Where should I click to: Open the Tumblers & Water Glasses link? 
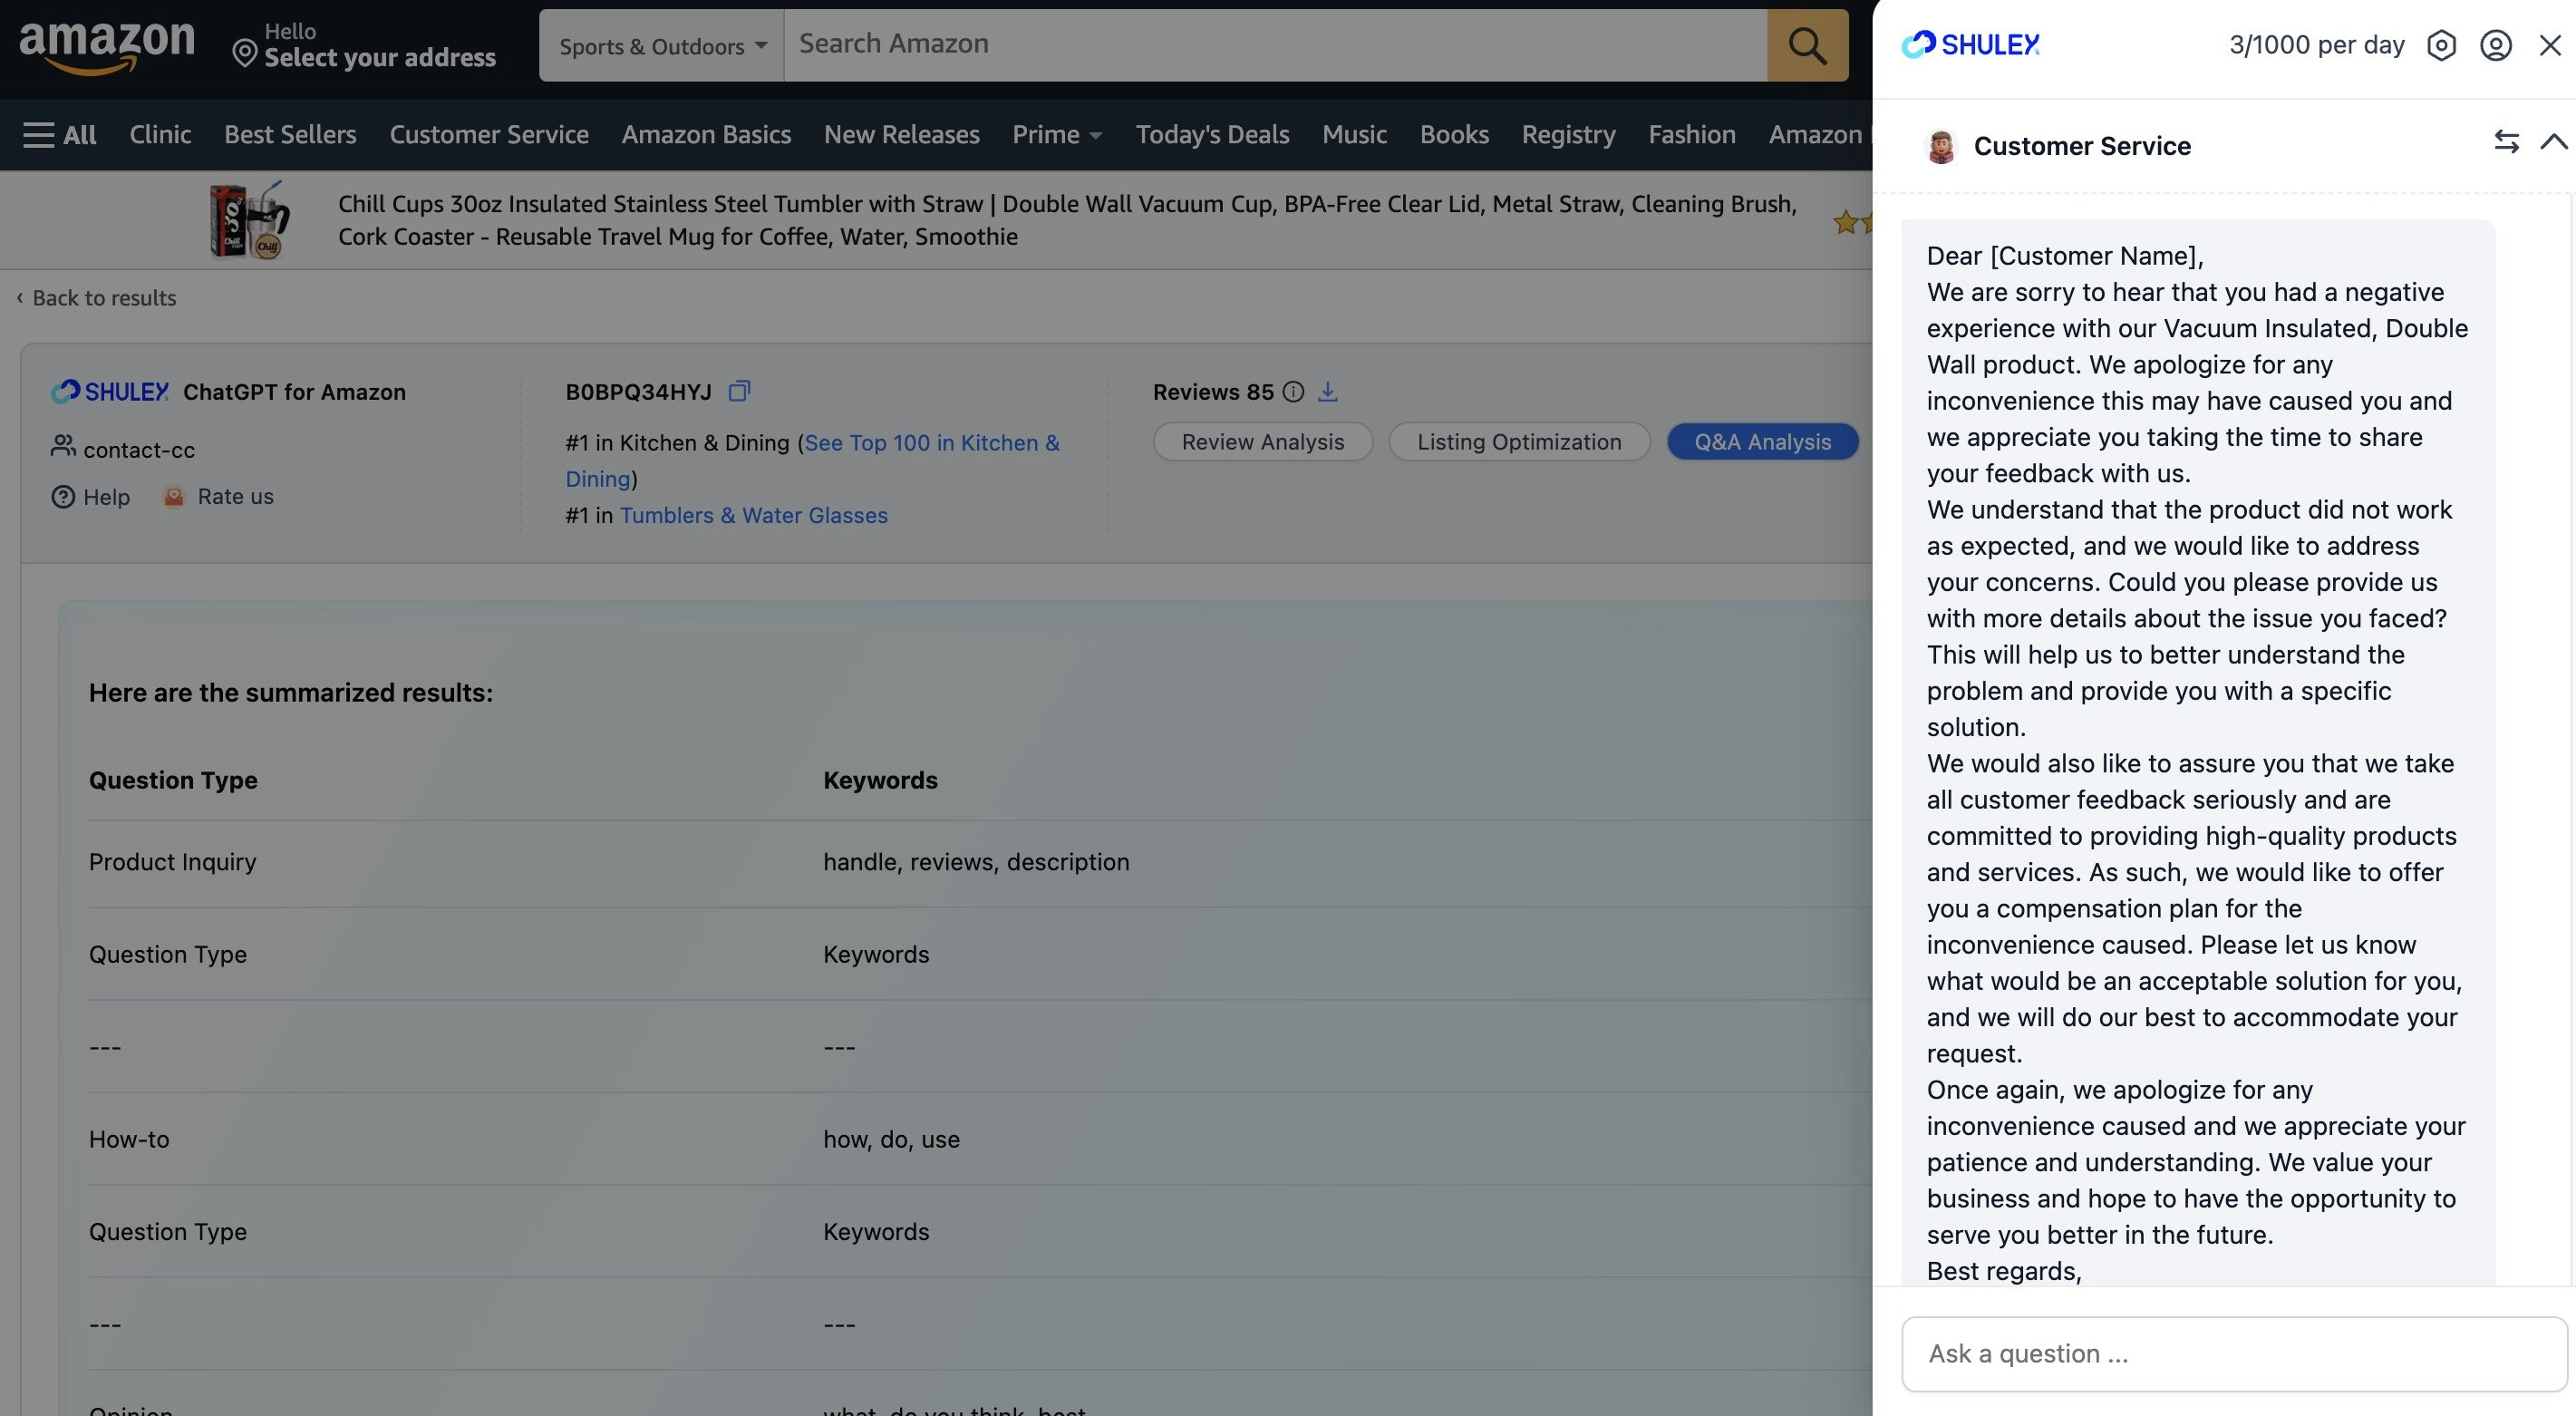754,515
